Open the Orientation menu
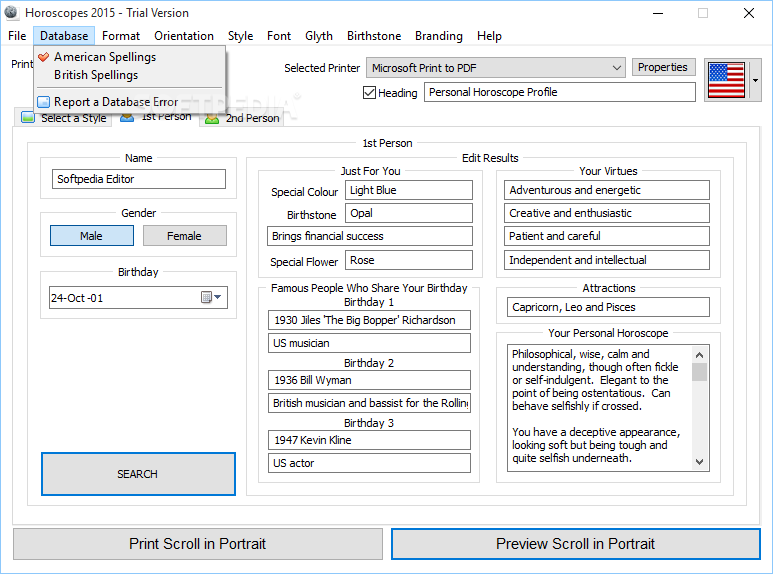This screenshot has width=773, height=574. pyautogui.click(x=184, y=36)
